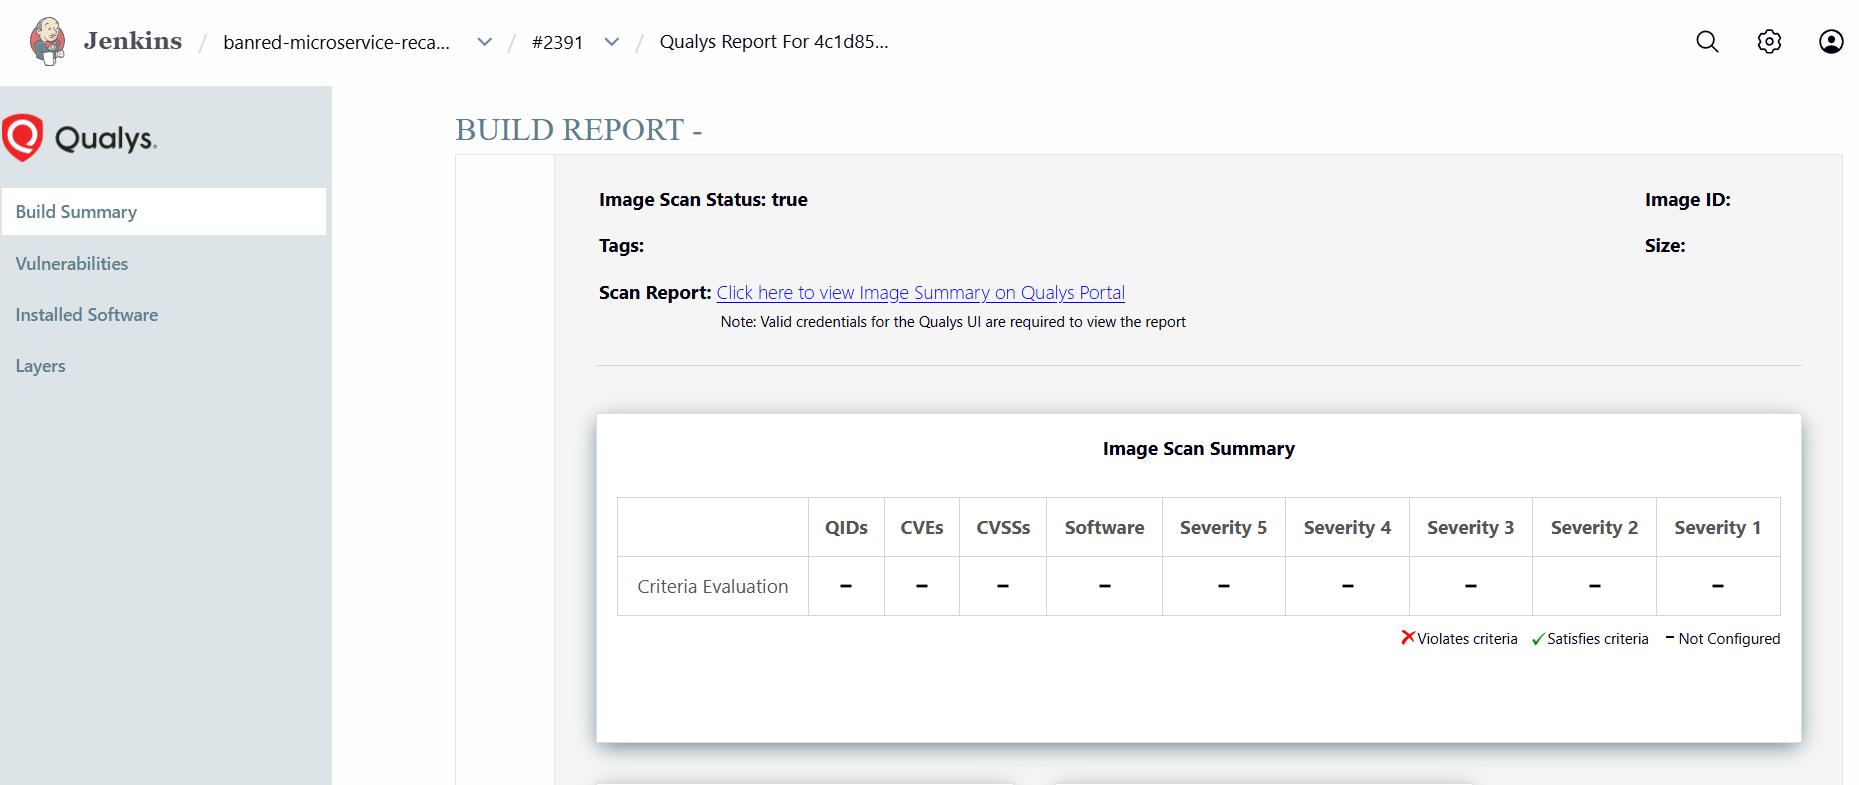Viewport: 1859px width, 785px height.
Task: Expand the build #2391 dropdown chevron
Action: click(612, 42)
